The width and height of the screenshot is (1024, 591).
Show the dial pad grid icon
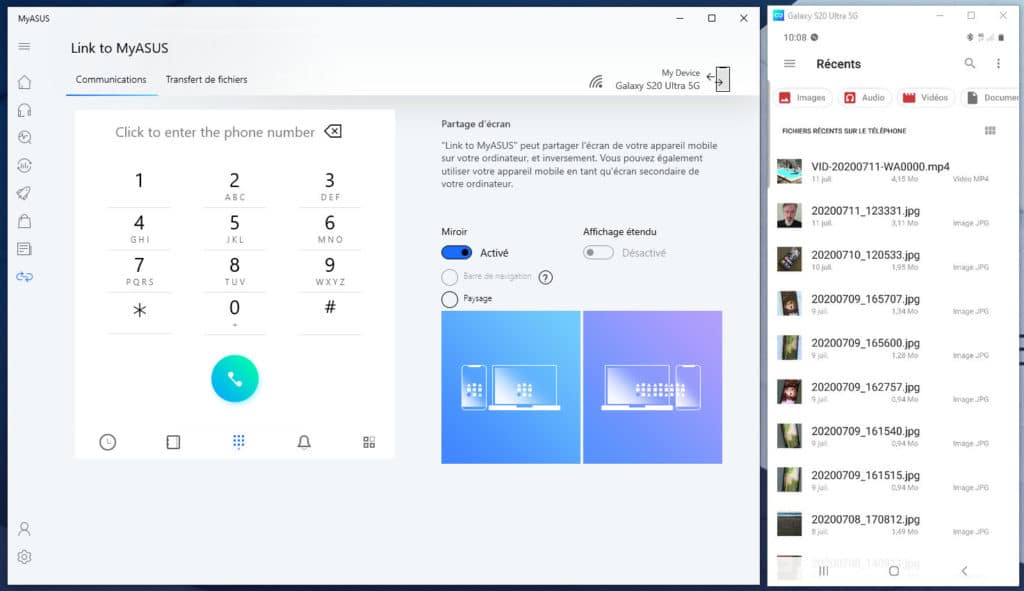(x=238, y=442)
